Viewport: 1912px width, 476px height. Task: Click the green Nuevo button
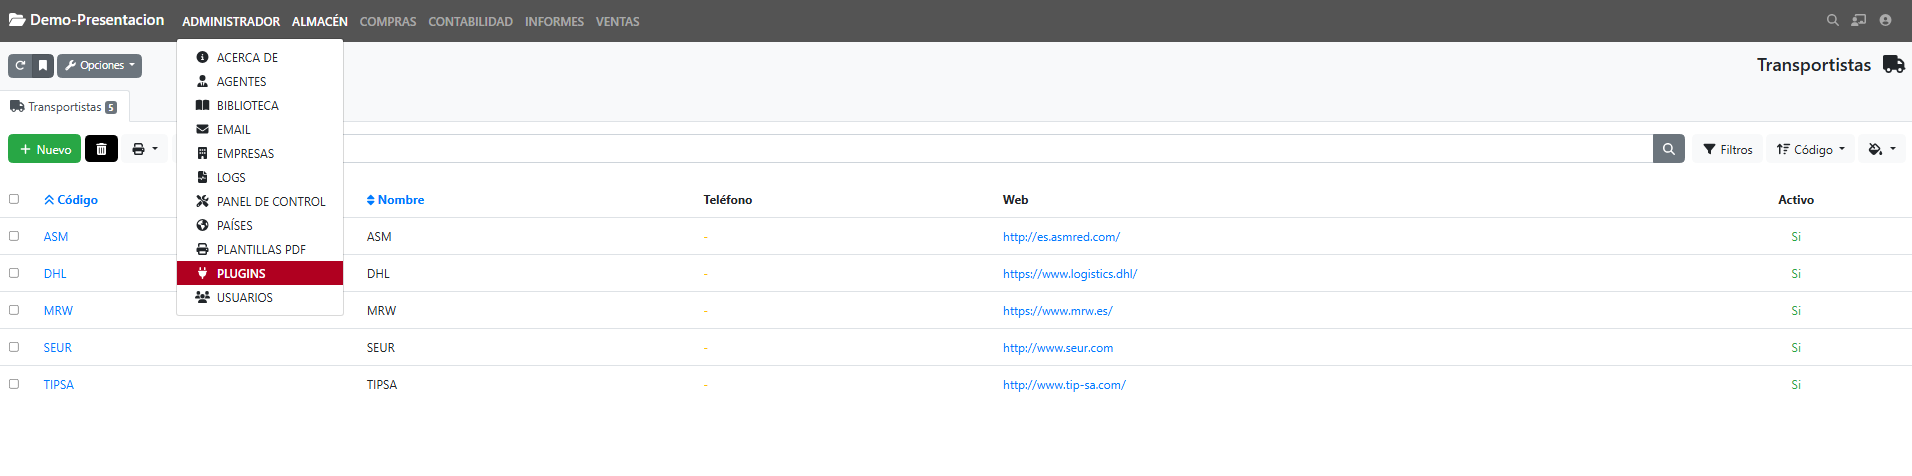coord(45,149)
